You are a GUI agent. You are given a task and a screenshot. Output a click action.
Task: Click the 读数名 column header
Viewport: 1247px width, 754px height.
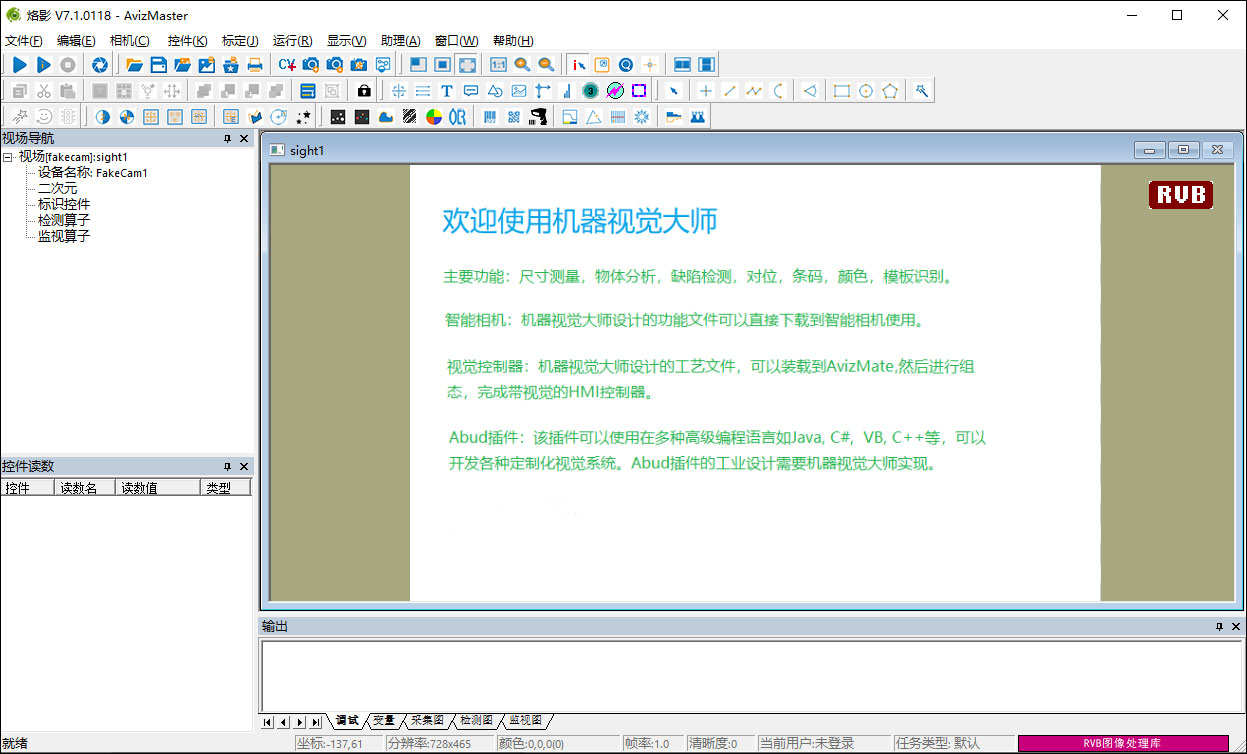(84, 488)
